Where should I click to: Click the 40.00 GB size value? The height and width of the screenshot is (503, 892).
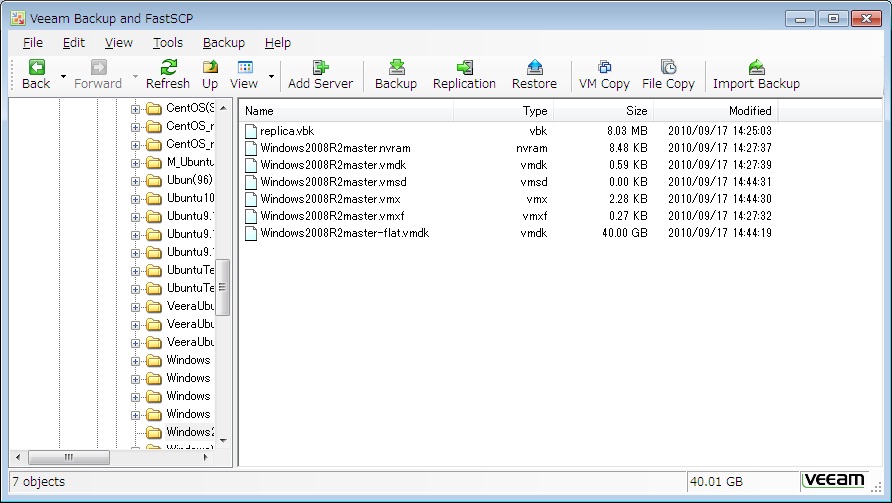pos(625,233)
